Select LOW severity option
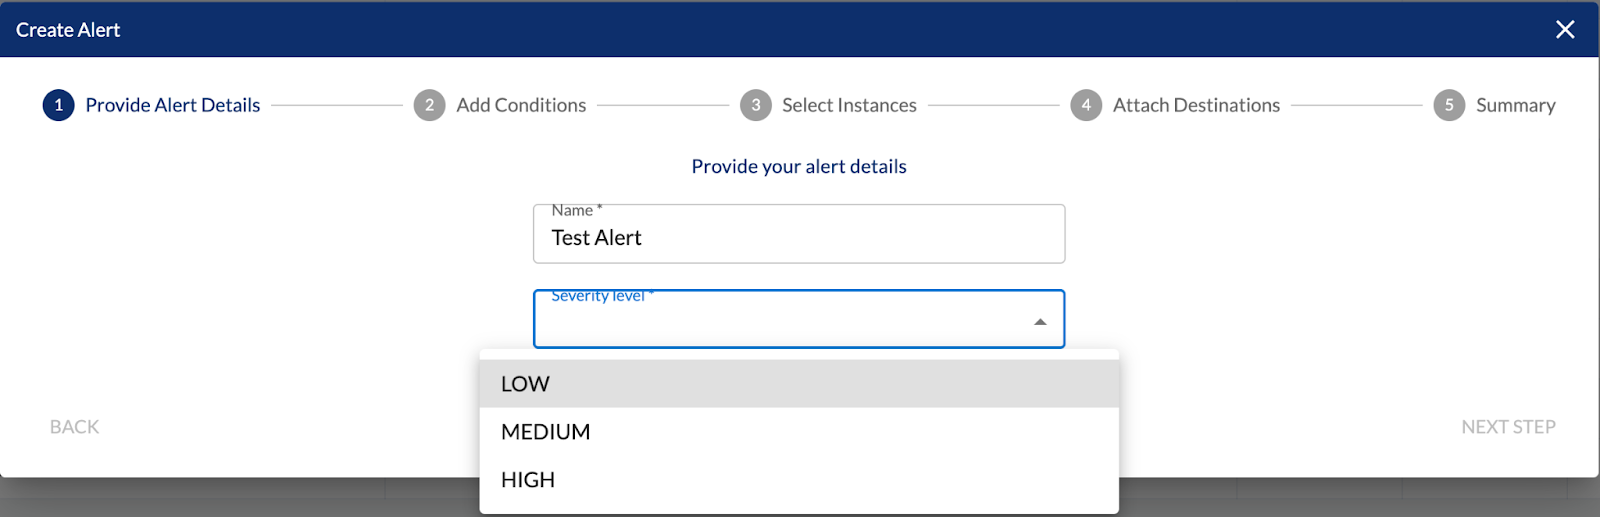 click(799, 384)
